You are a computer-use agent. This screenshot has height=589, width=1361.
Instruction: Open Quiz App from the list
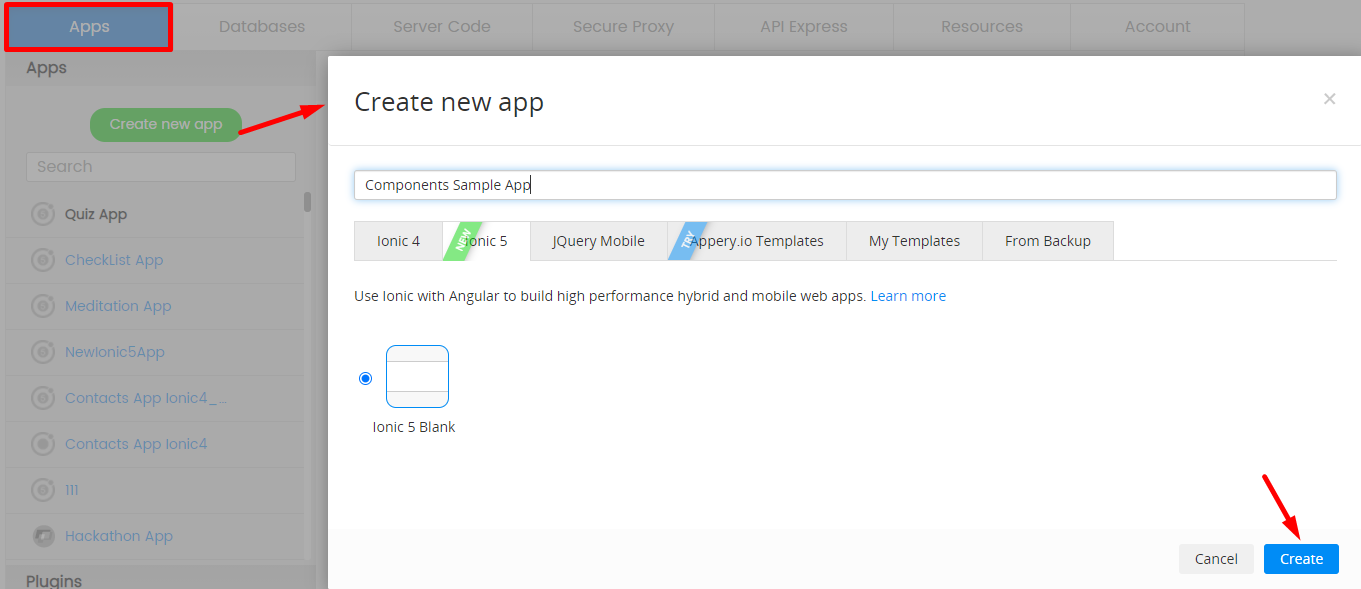96,214
